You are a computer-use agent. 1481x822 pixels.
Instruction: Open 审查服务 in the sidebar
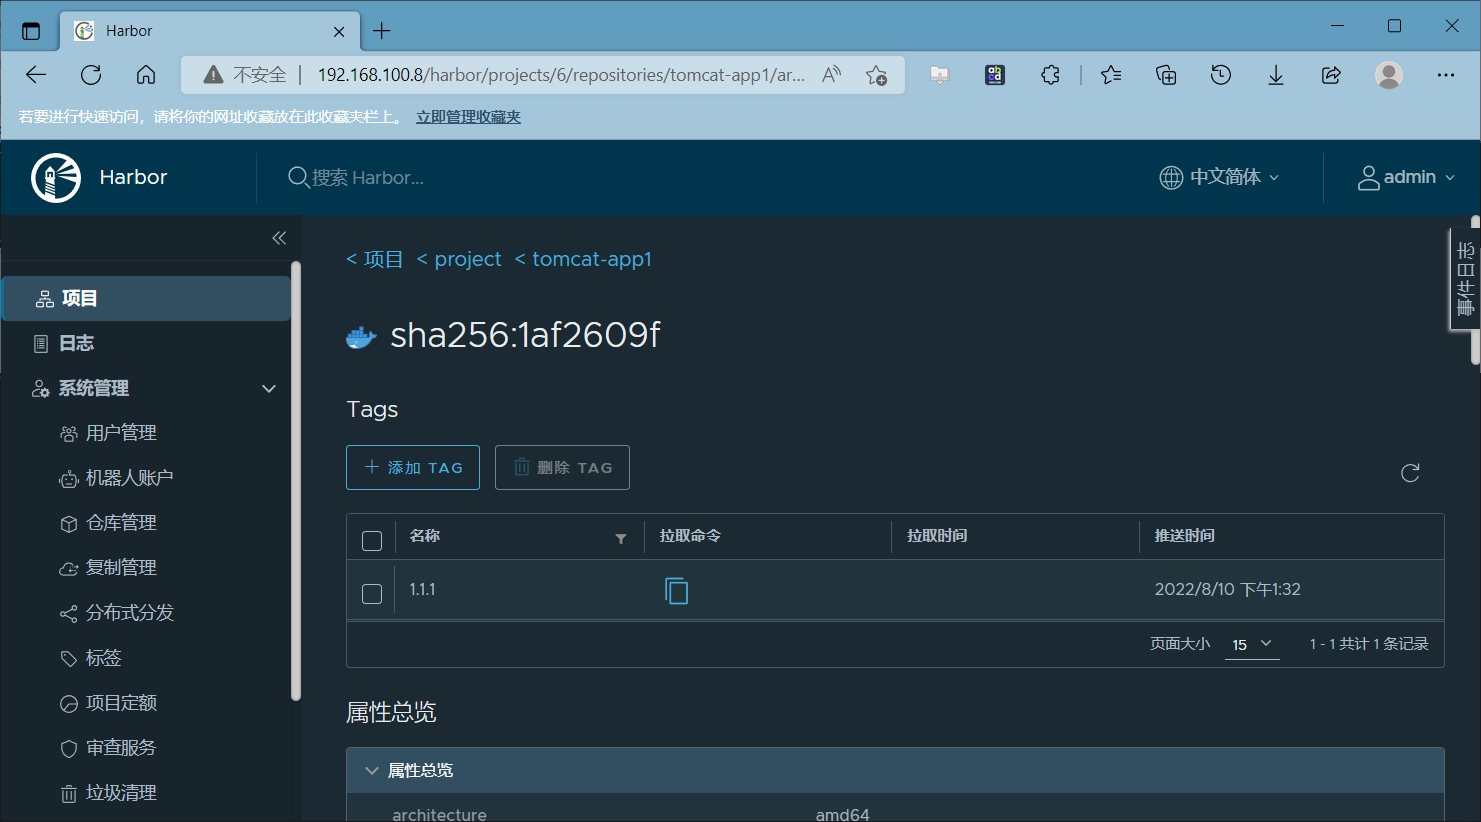(x=121, y=748)
